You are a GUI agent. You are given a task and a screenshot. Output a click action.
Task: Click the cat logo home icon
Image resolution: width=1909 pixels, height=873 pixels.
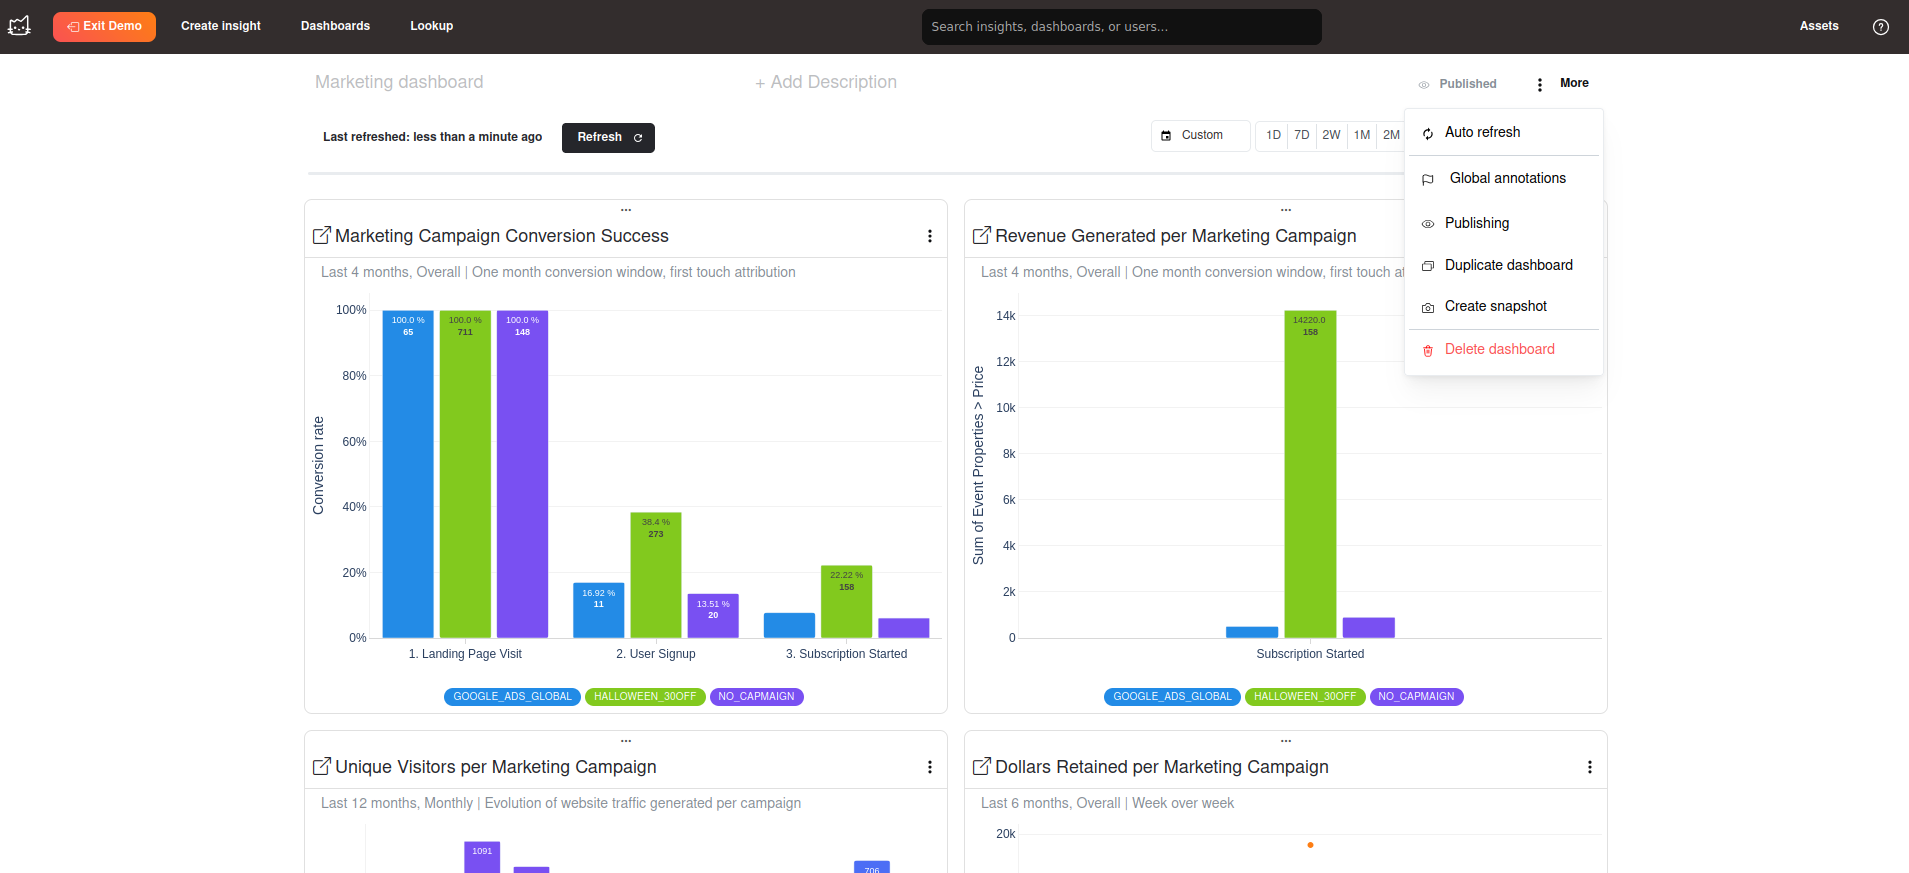[20, 26]
